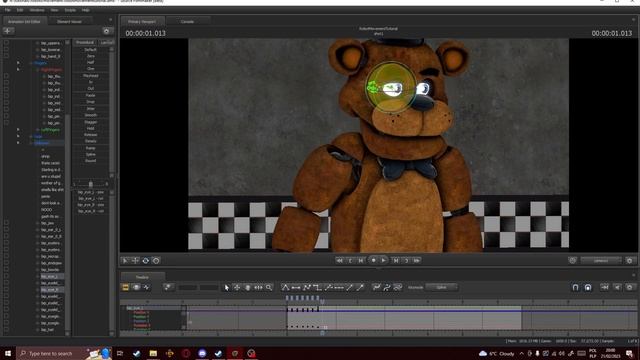Image resolution: width=640 pixels, height=360 pixels.
Task: Select the Timeline tab
Action: point(142,277)
